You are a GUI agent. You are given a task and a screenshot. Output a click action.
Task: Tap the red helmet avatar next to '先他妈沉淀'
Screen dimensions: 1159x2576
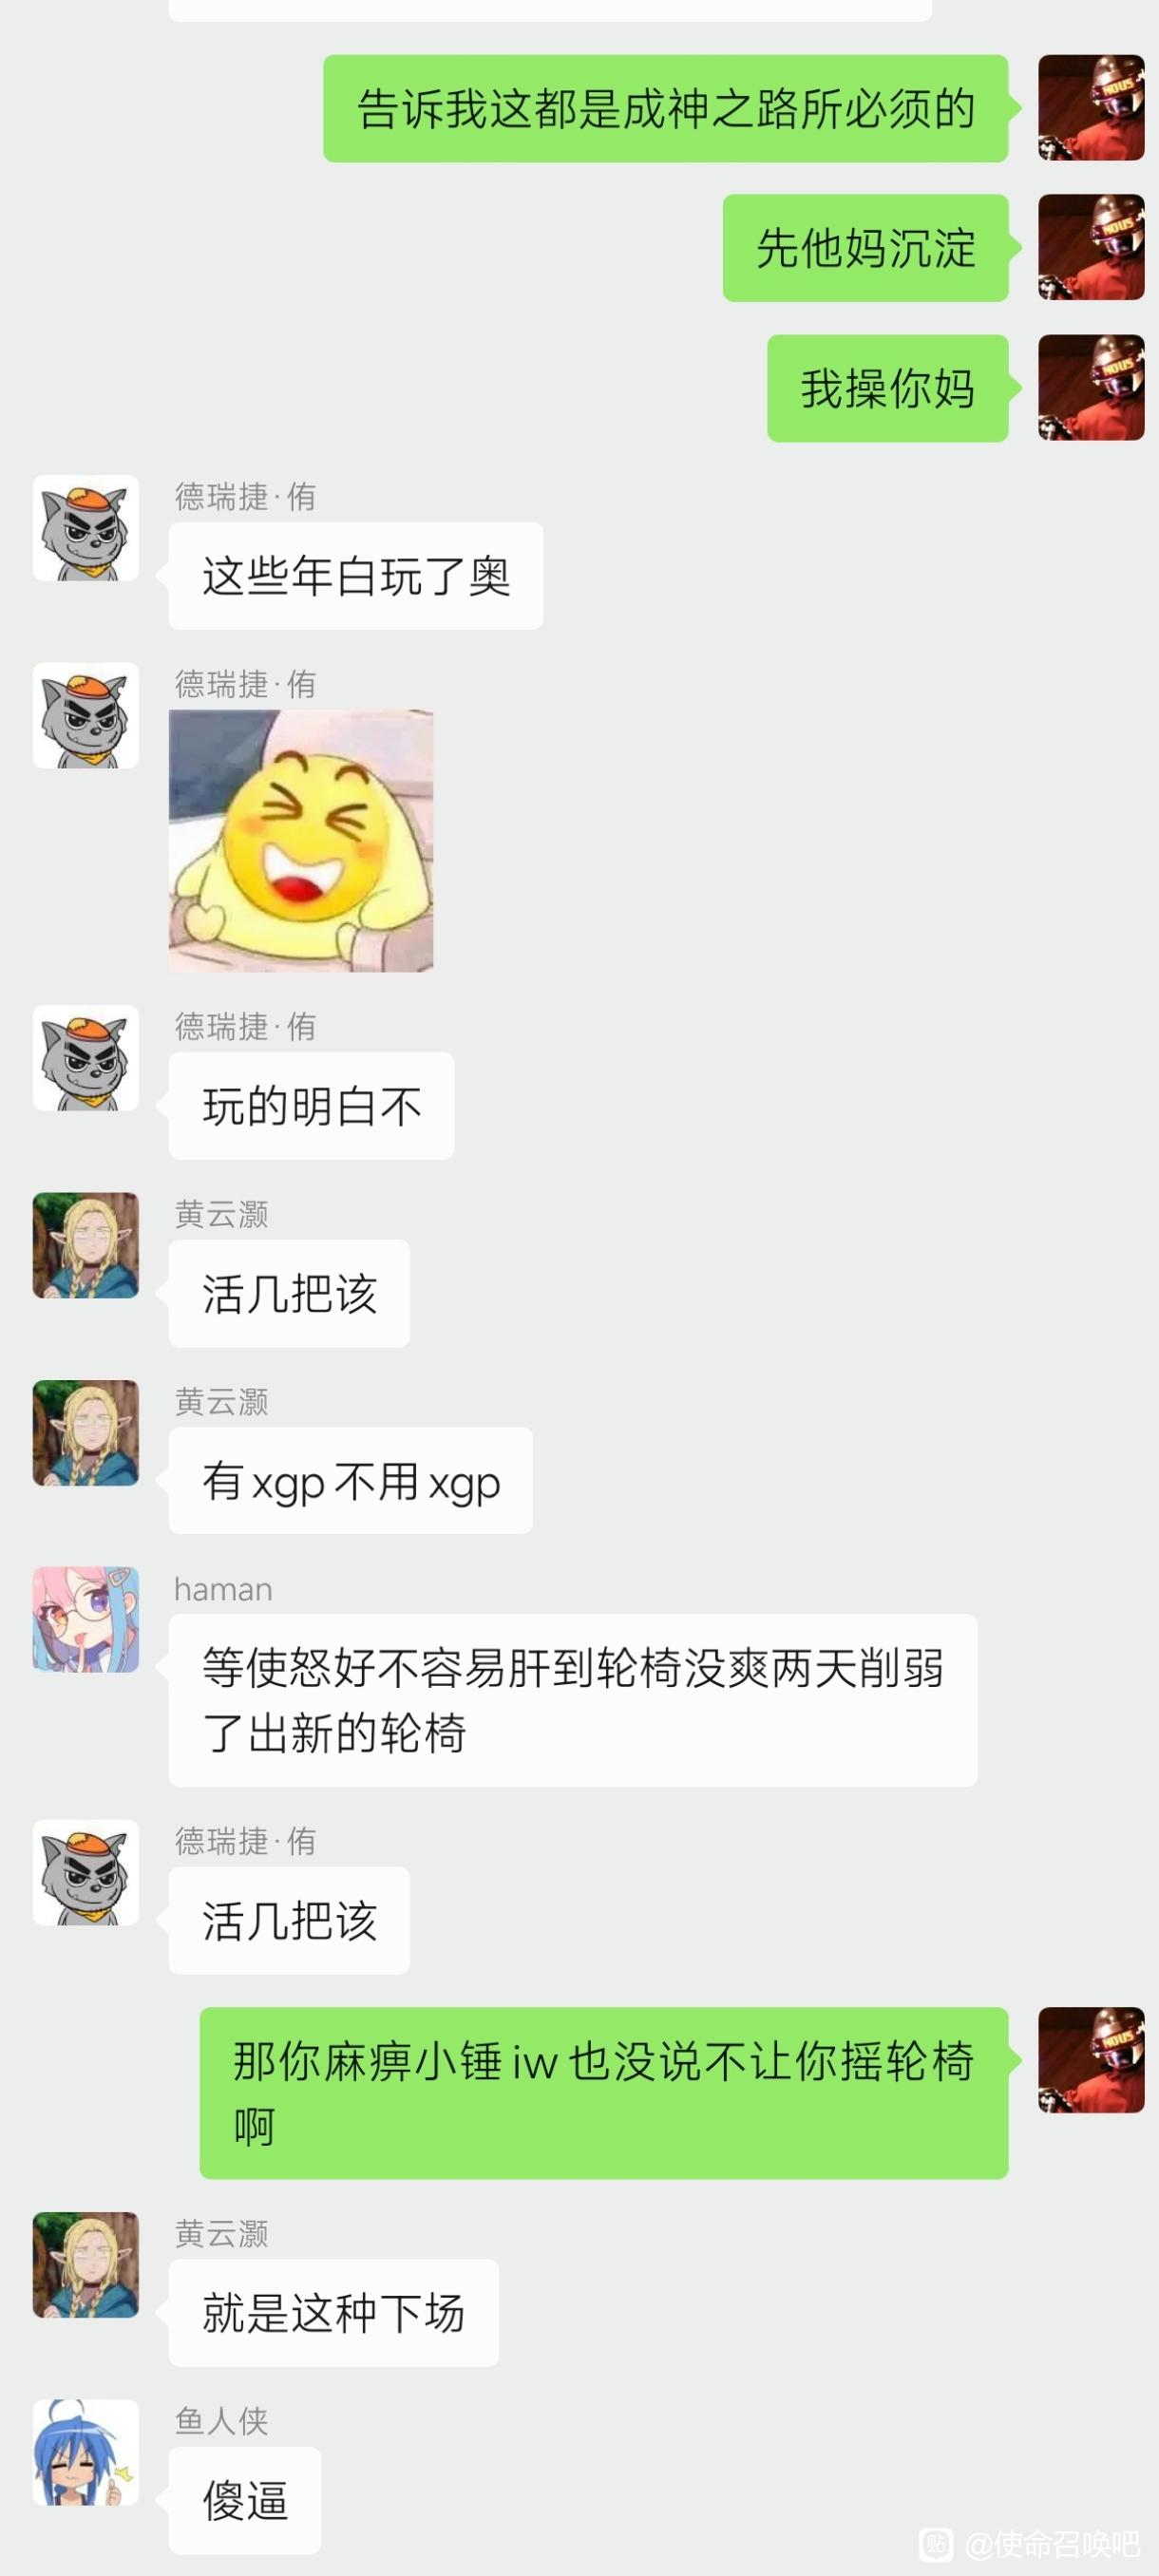point(1091,247)
